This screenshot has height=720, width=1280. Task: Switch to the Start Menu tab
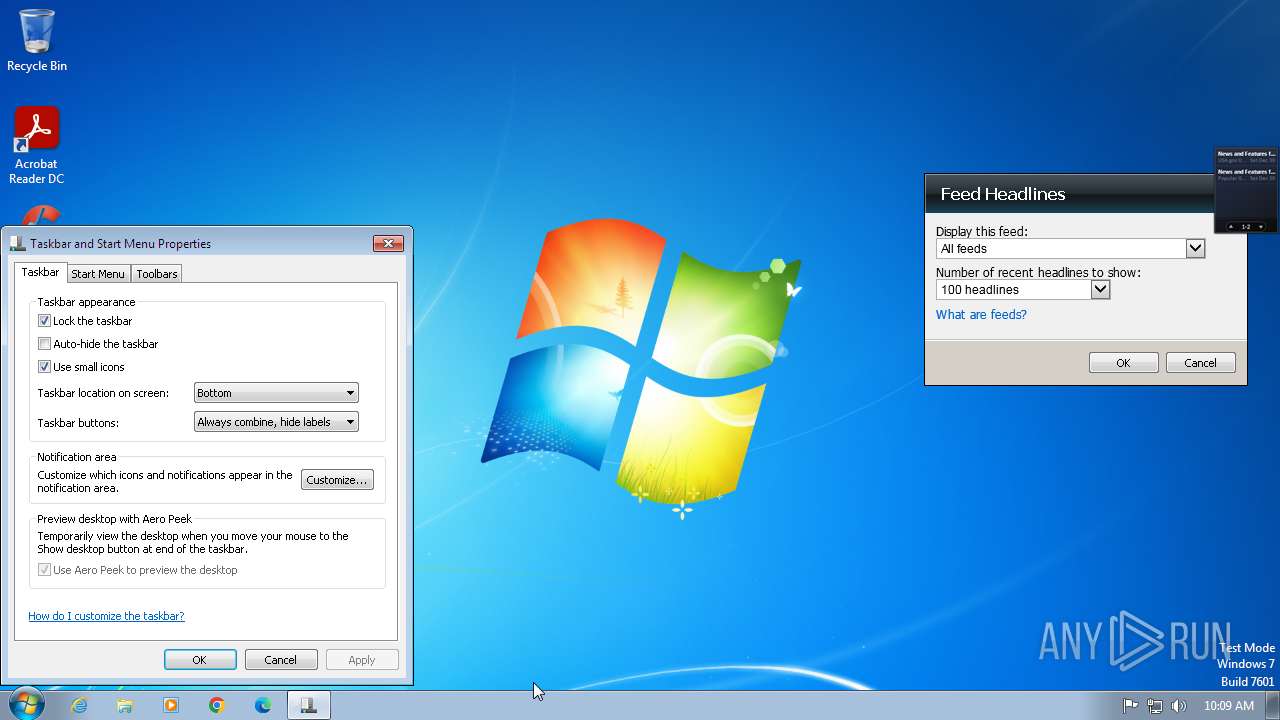point(98,274)
